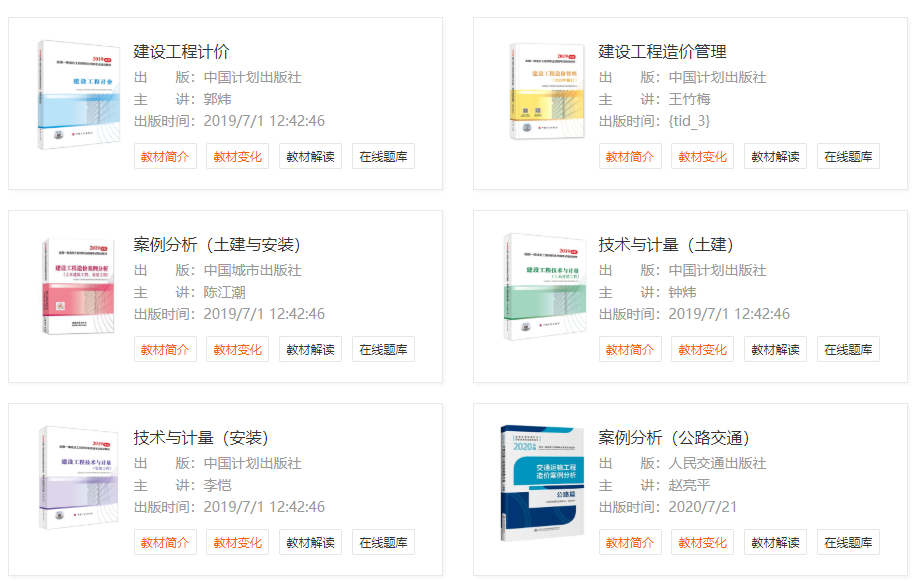The height and width of the screenshot is (581, 919).
Task: Open the 技术与计量（土建）title
Action: 666,244
